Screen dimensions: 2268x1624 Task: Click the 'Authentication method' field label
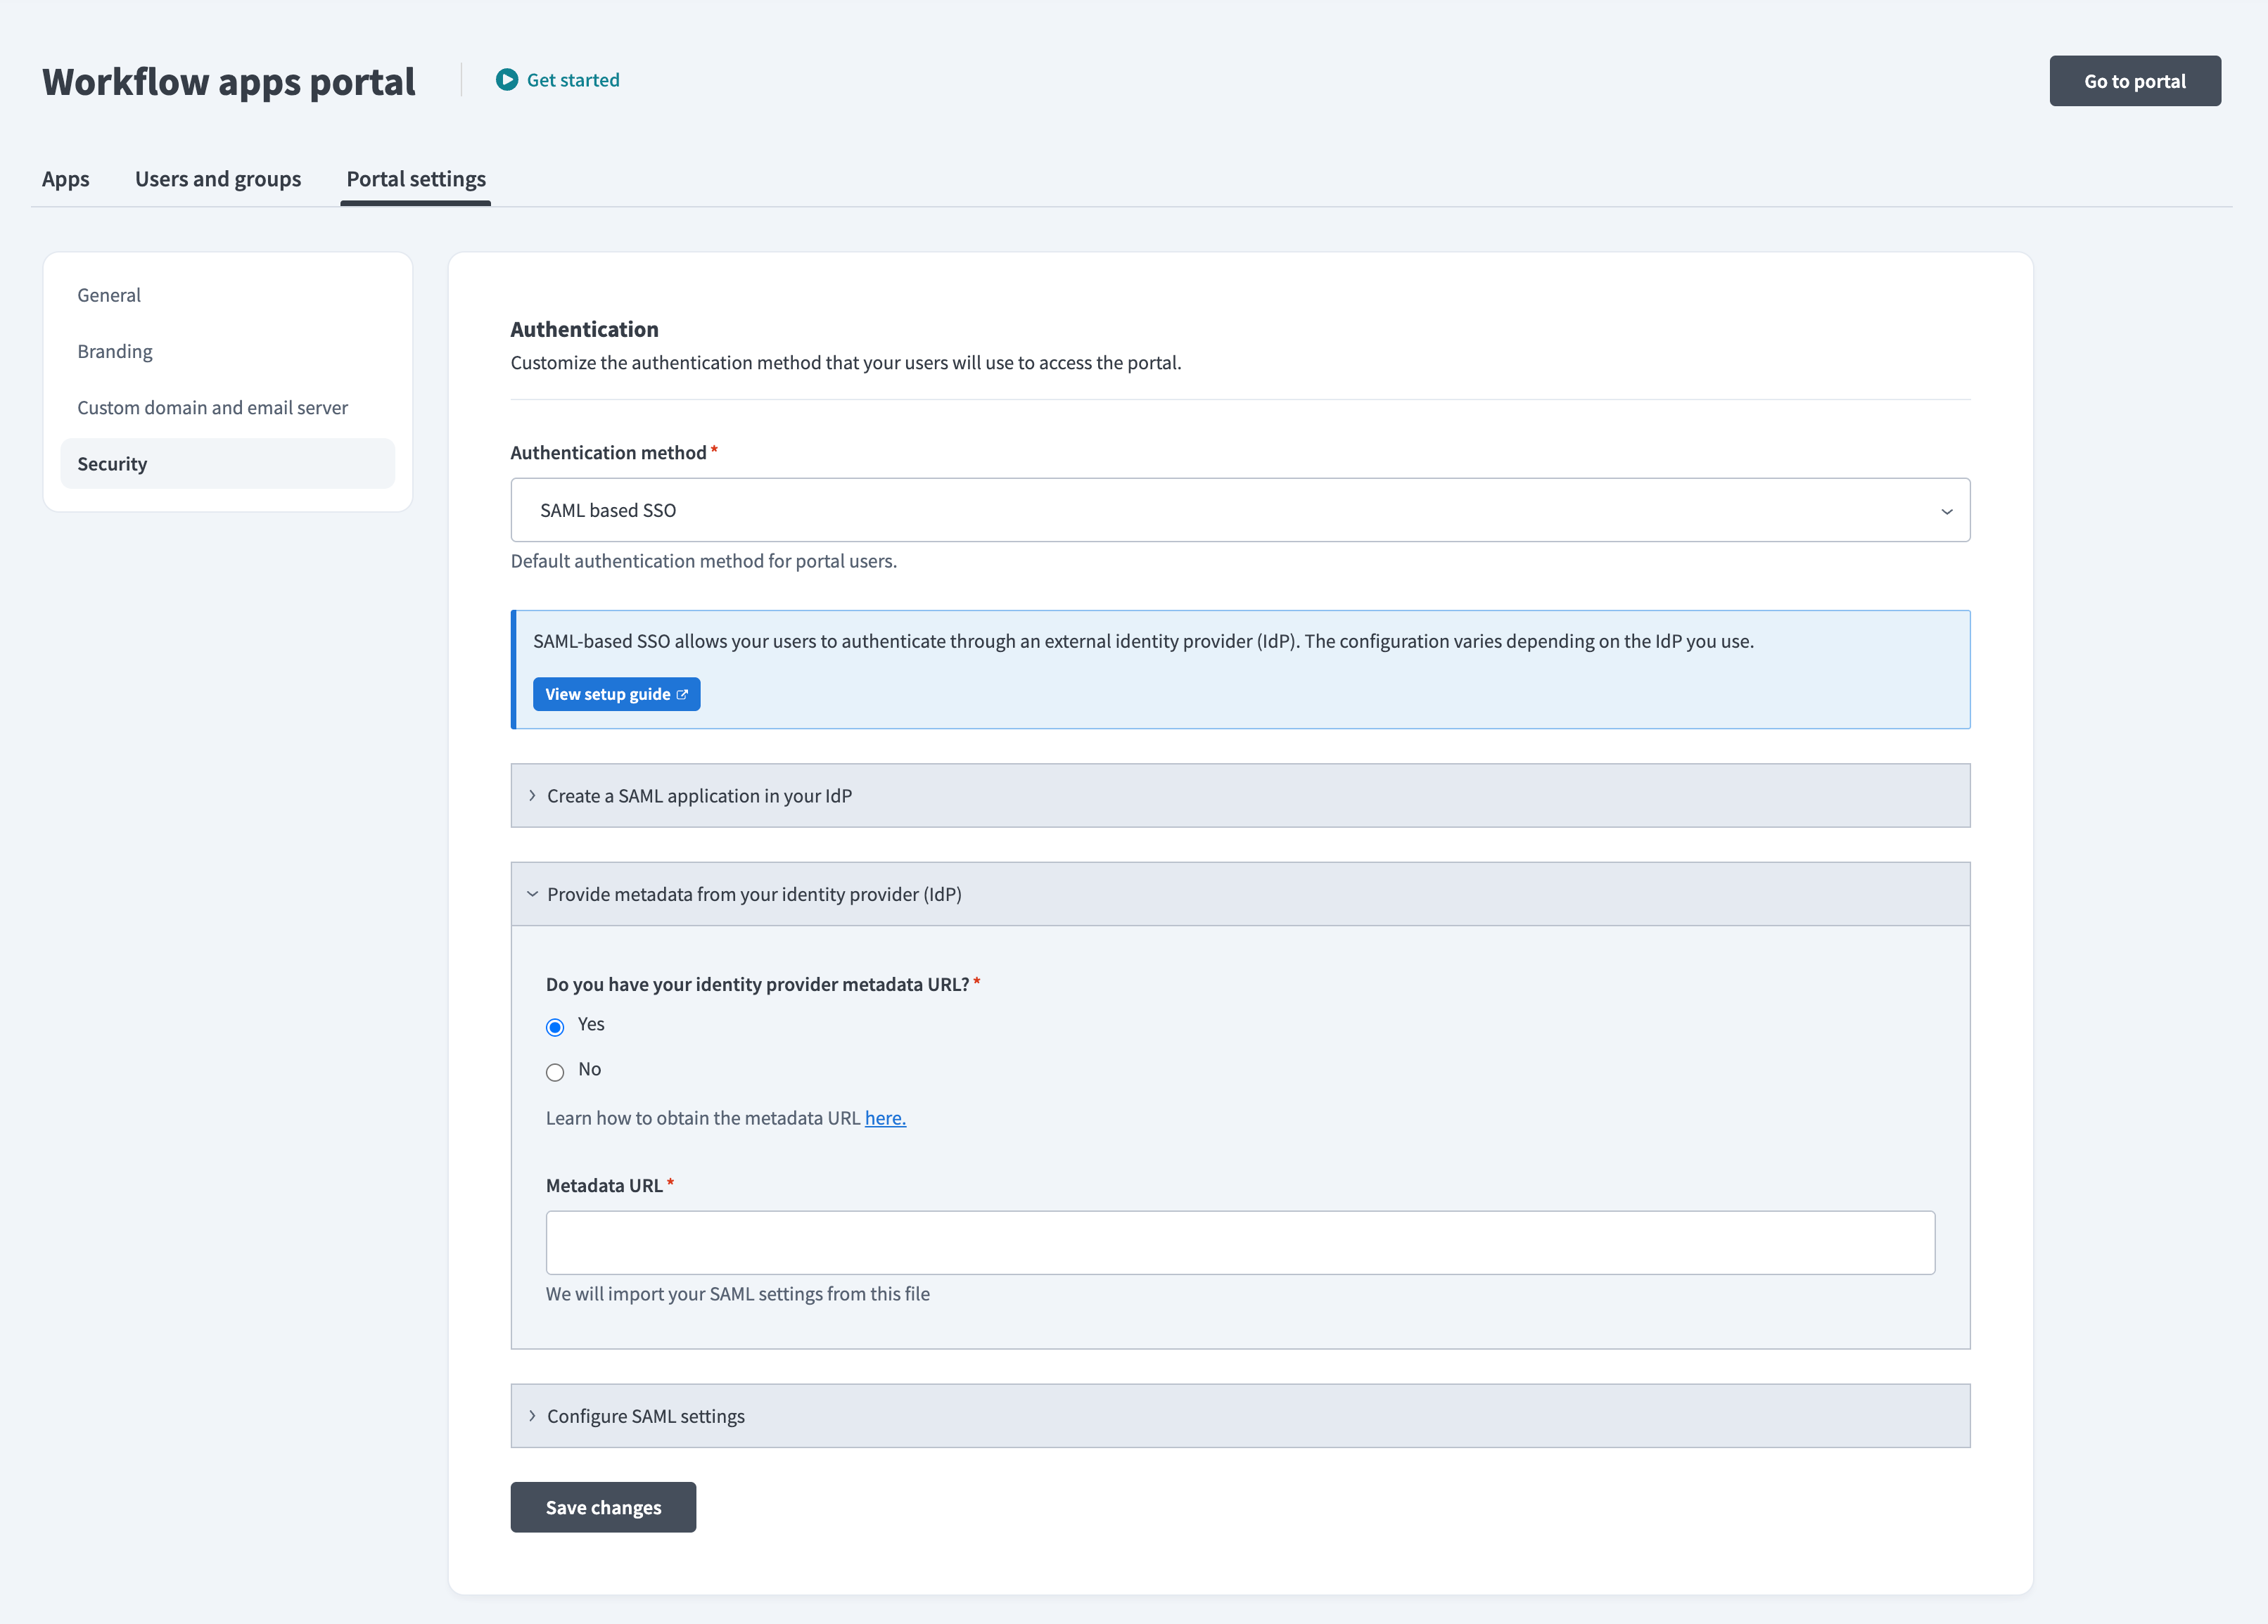608,453
